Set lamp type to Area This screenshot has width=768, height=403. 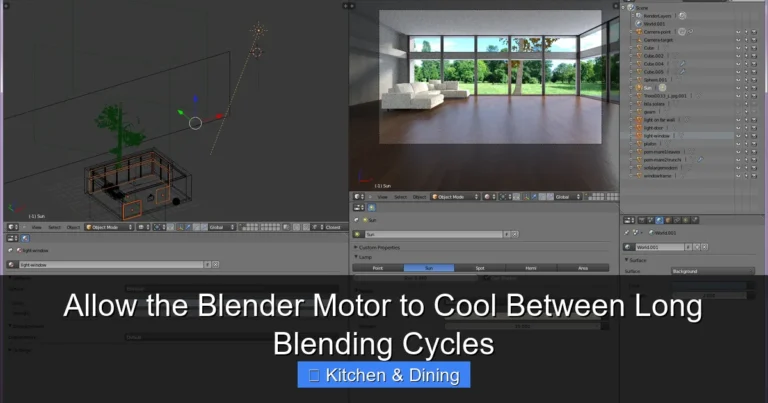tap(583, 268)
